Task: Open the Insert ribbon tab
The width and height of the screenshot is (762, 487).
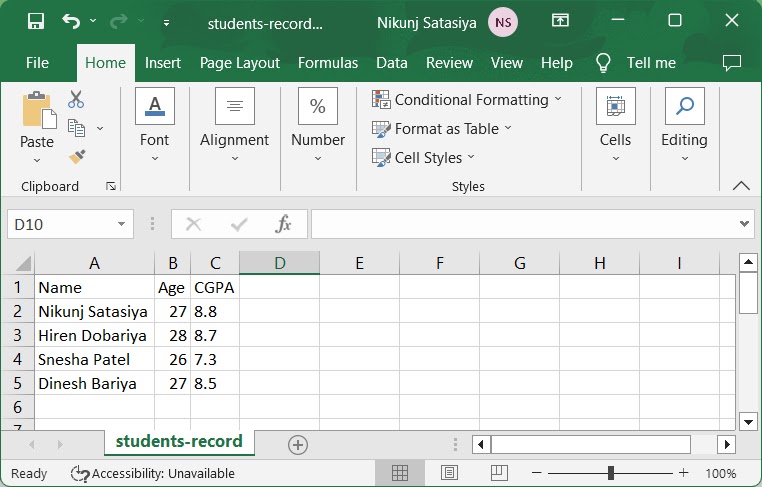Action: pyautogui.click(x=163, y=62)
